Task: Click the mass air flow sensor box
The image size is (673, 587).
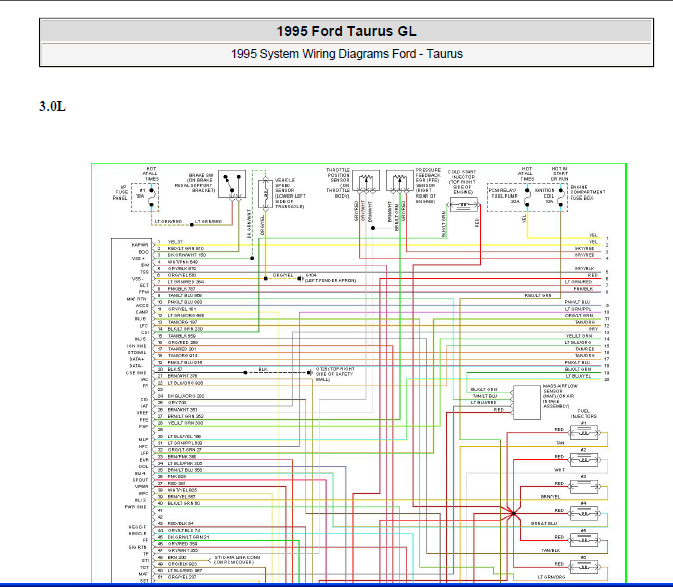Action: point(527,402)
